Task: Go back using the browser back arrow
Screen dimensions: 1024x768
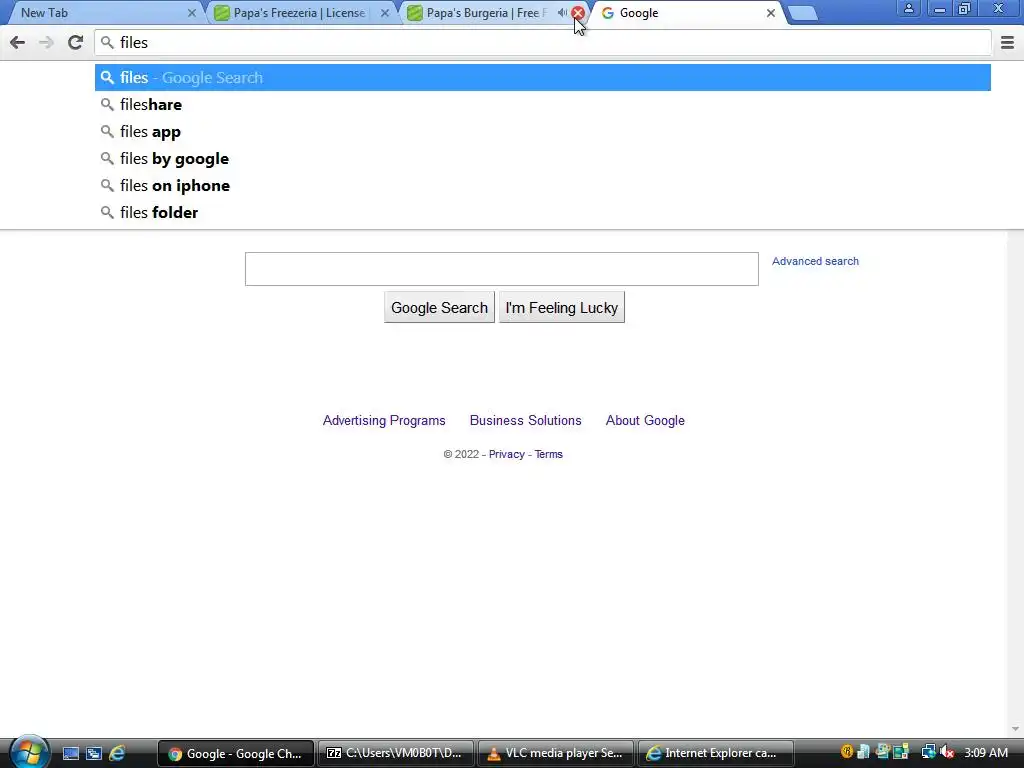Action: click(x=18, y=42)
